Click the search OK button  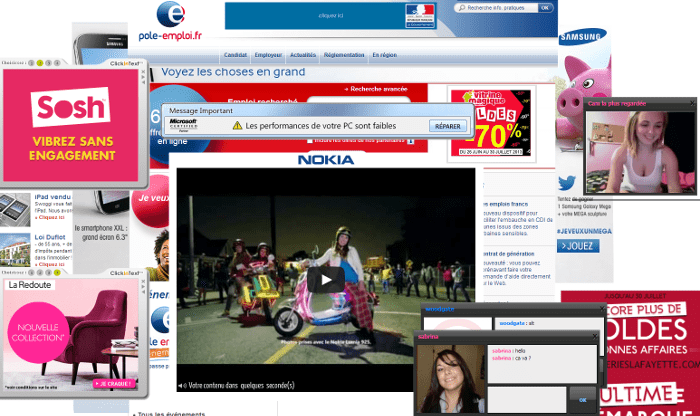point(545,8)
